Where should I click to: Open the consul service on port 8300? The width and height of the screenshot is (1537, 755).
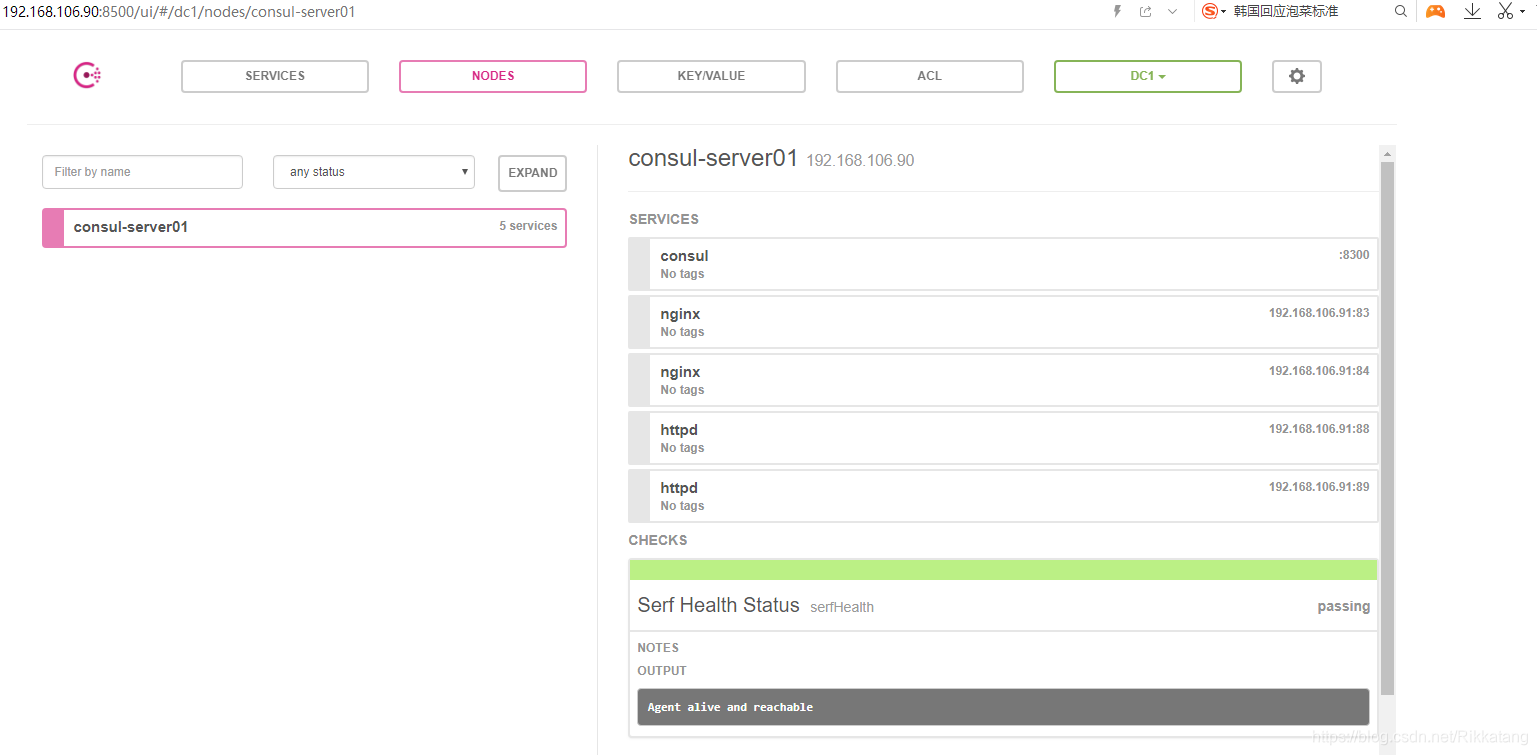coord(1003,264)
